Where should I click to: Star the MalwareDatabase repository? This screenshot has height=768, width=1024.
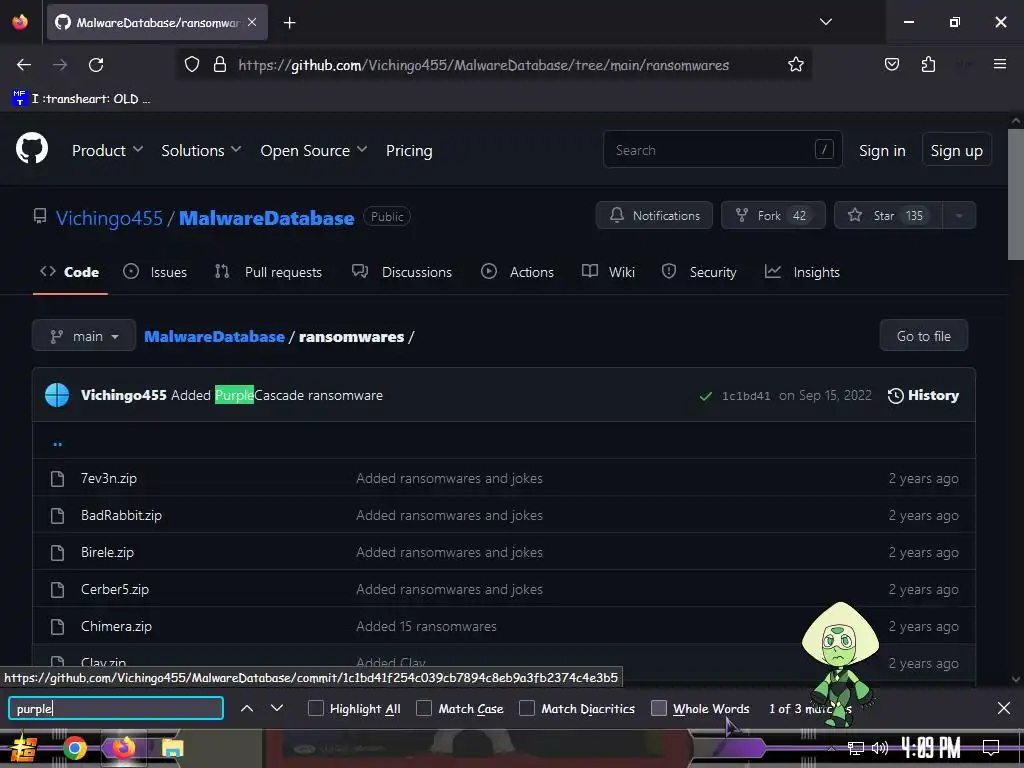888,216
